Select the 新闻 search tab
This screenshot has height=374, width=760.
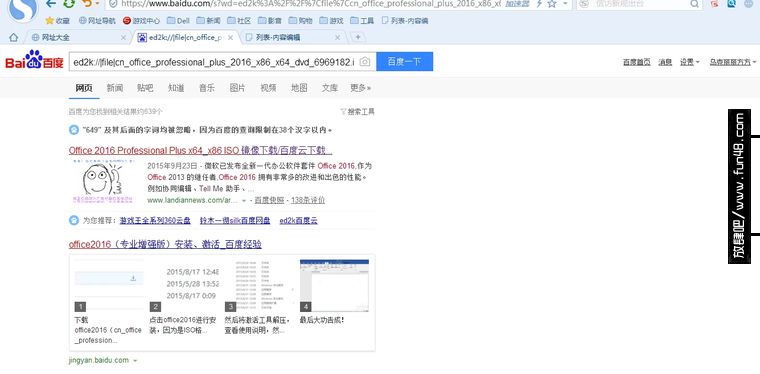pos(115,88)
